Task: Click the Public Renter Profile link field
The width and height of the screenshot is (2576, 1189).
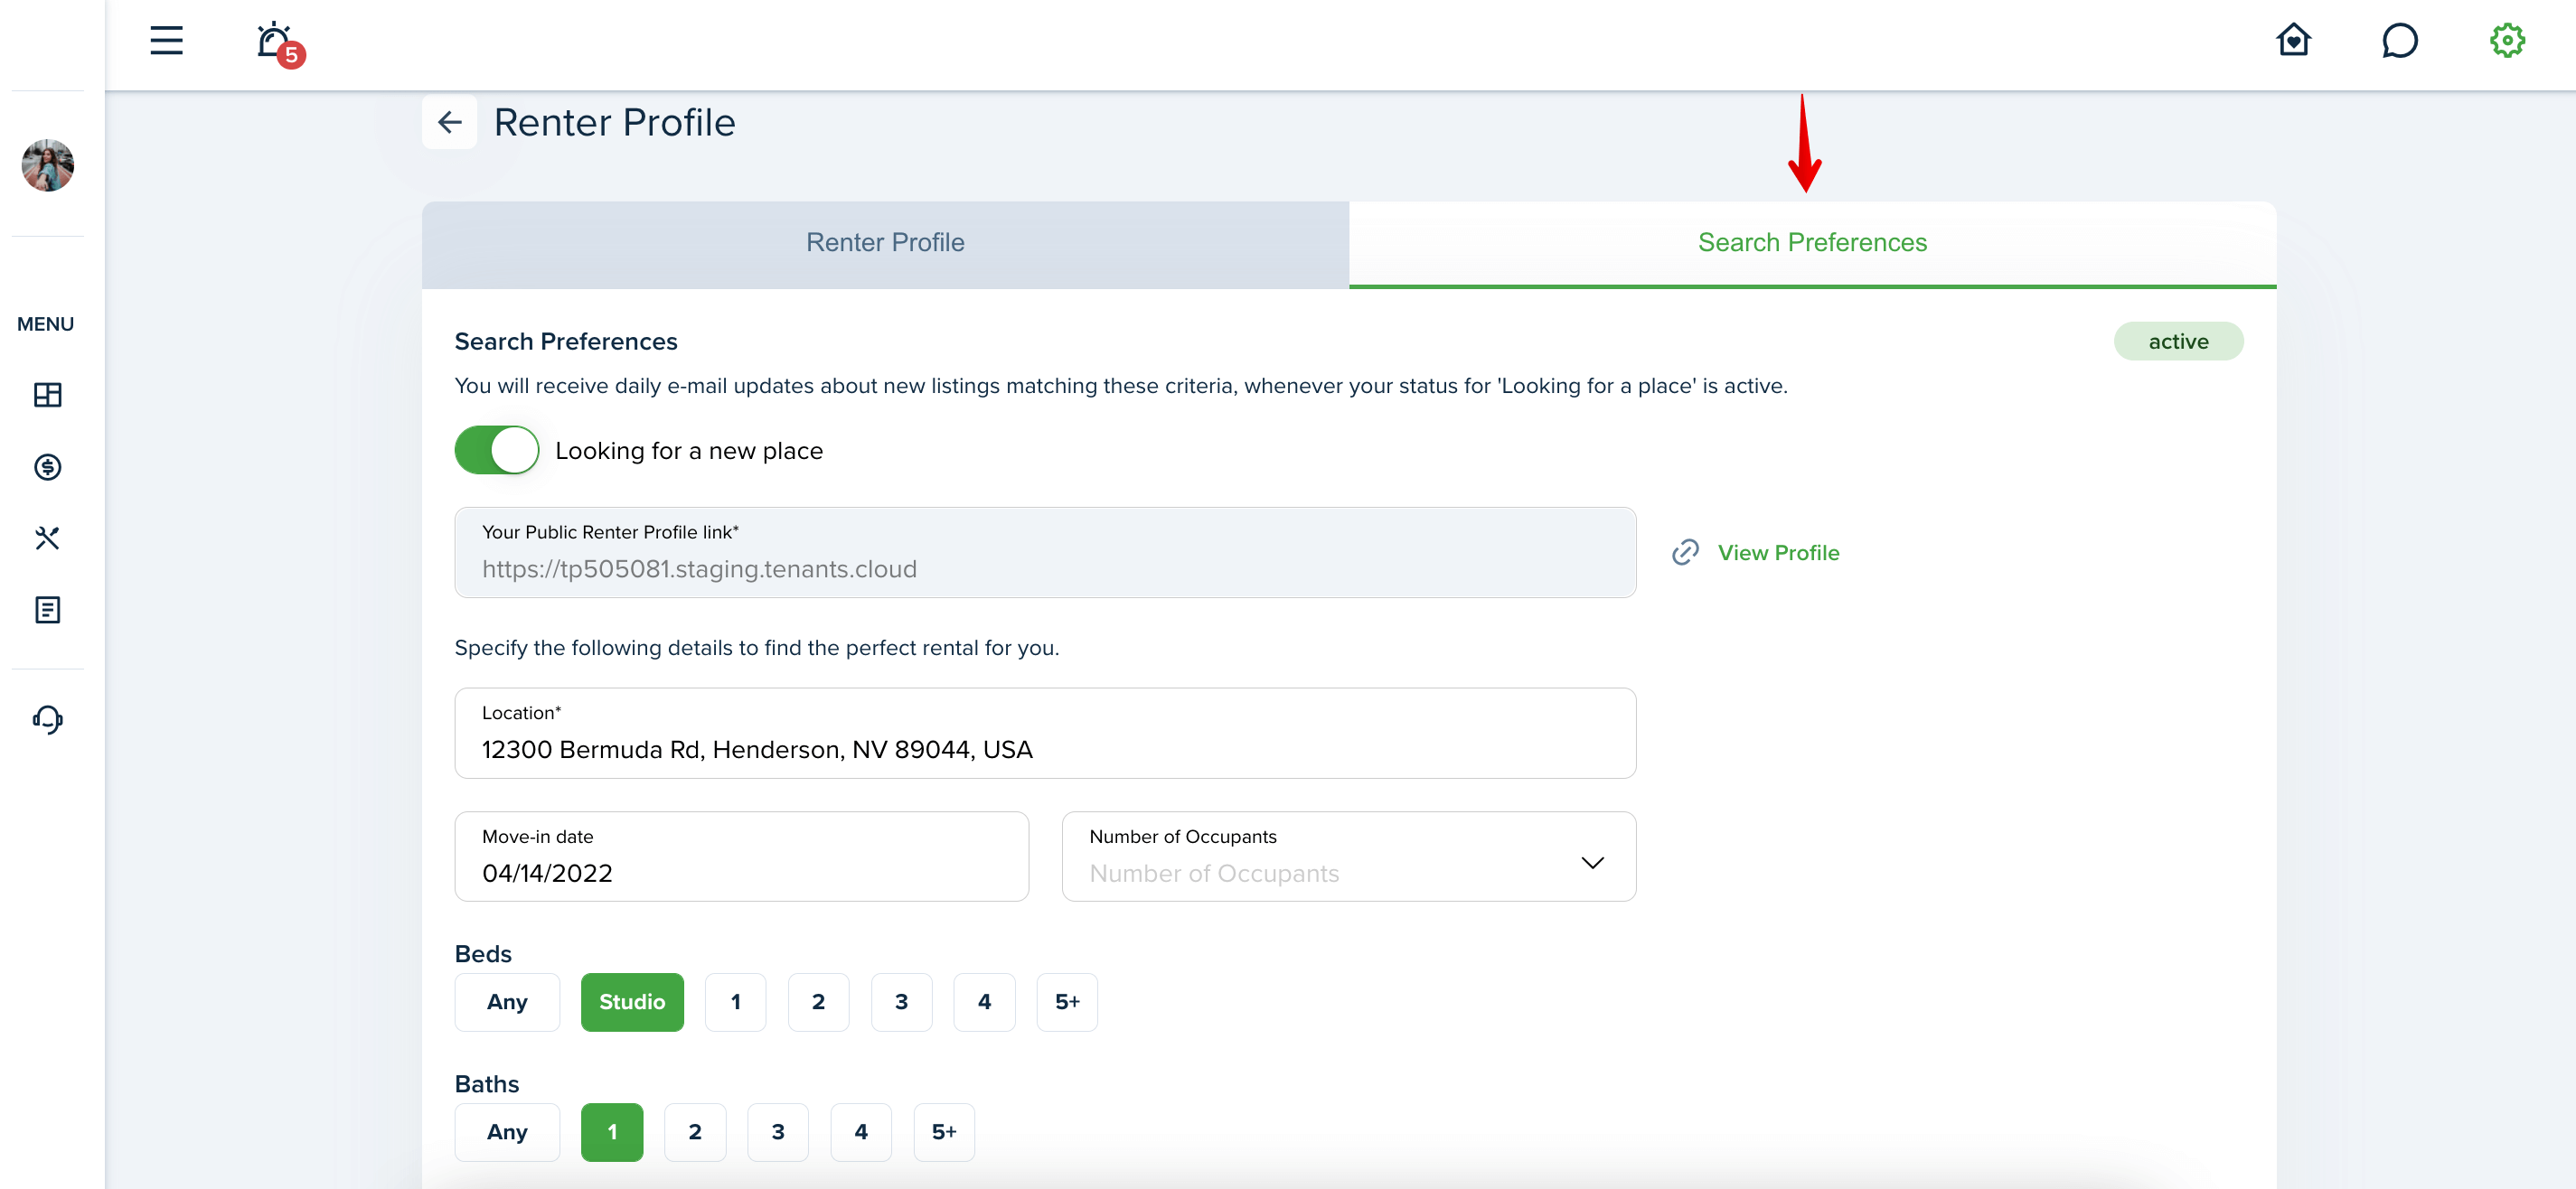Action: [1045, 552]
